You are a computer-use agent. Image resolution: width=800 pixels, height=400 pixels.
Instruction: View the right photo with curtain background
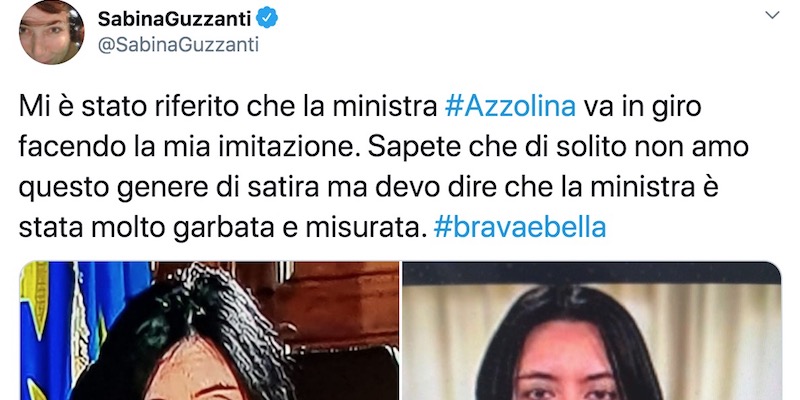coord(592,331)
